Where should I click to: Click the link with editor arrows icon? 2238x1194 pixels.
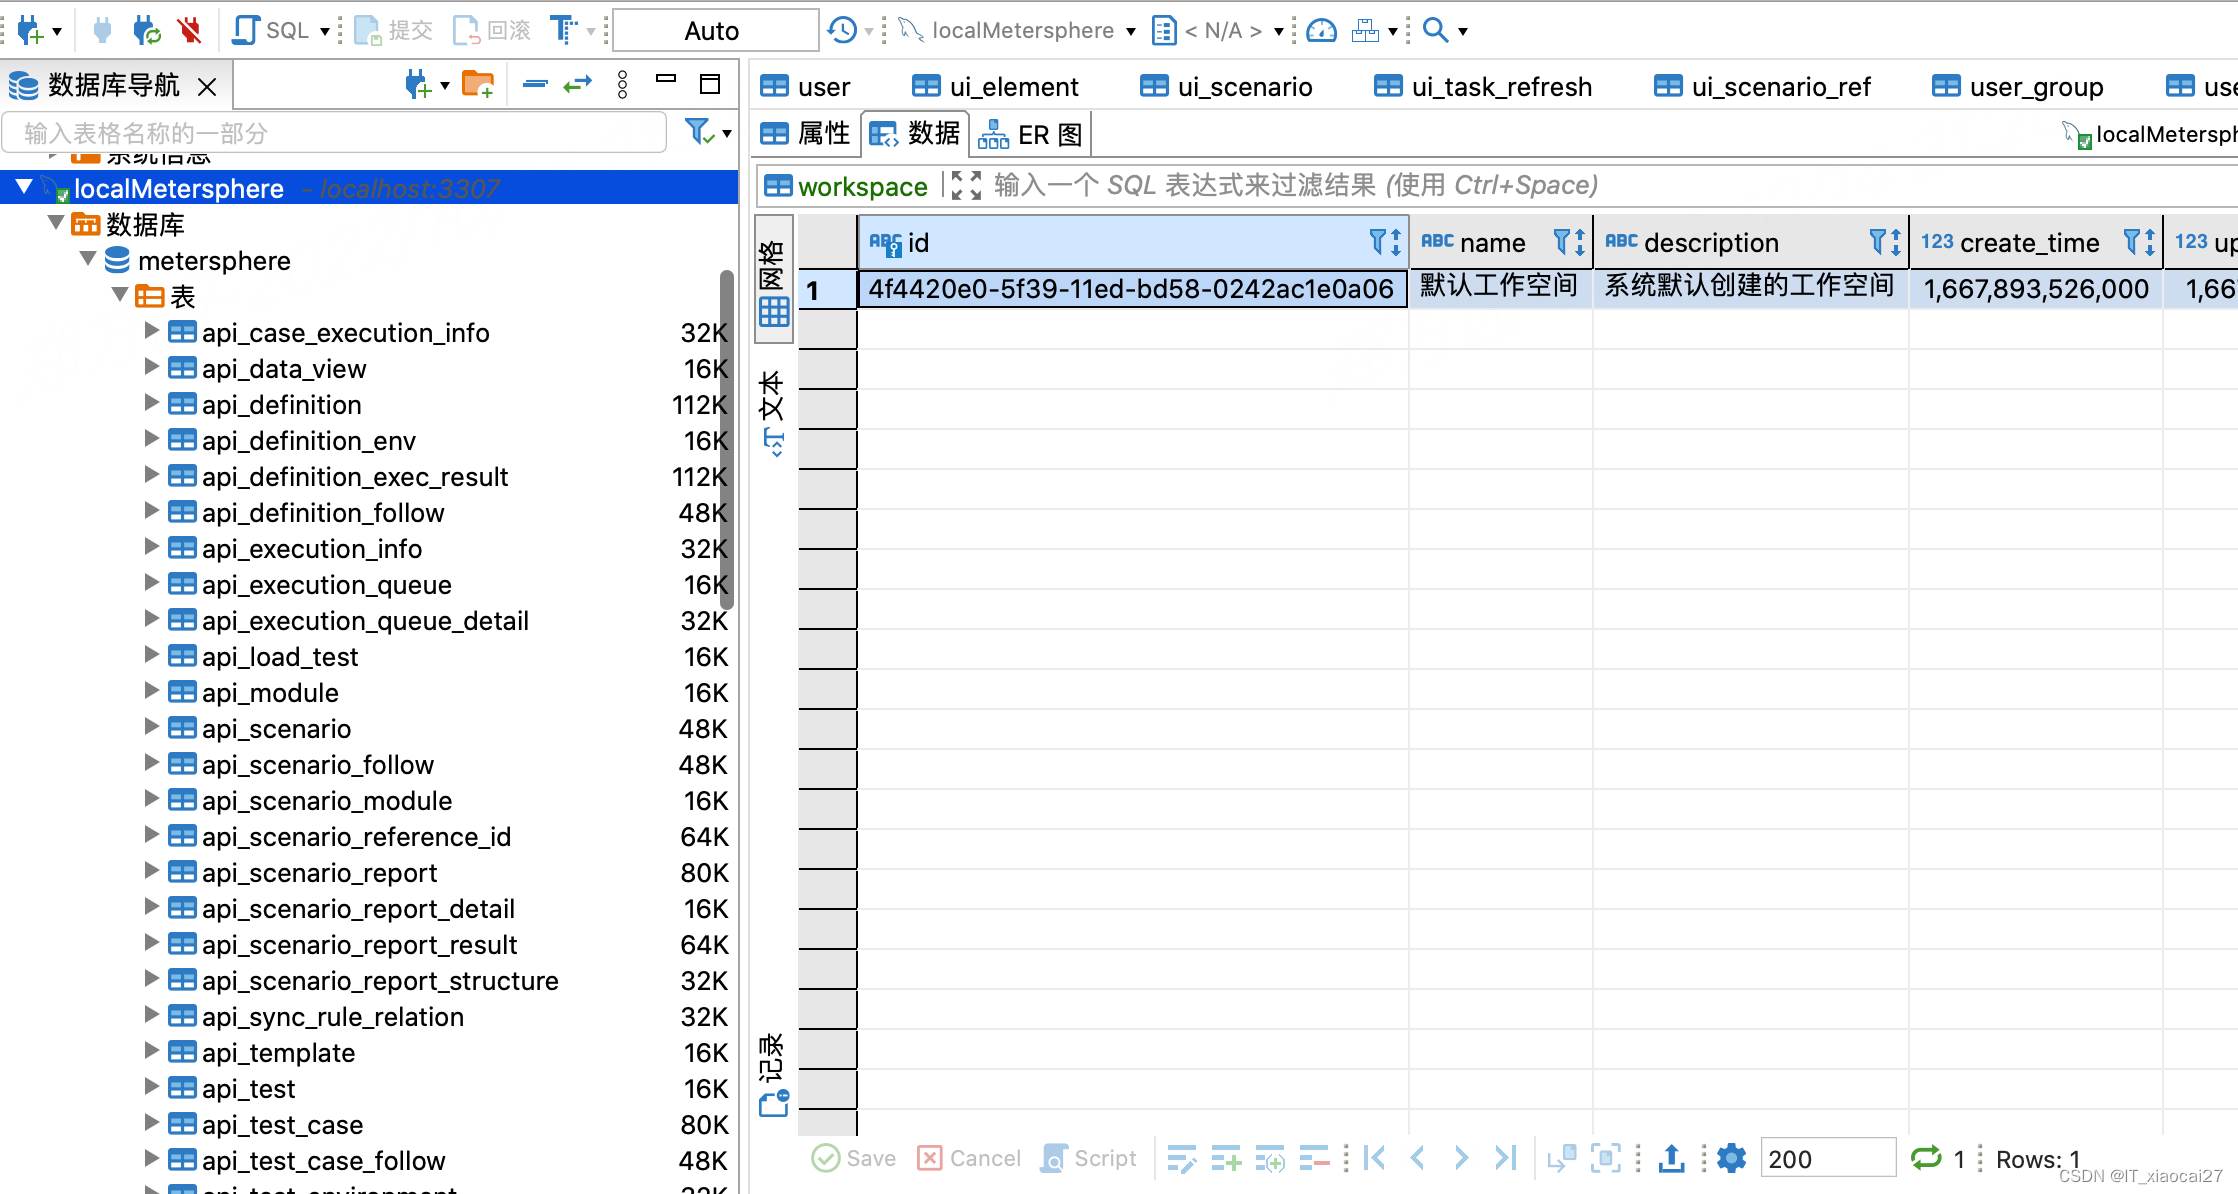click(x=578, y=85)
